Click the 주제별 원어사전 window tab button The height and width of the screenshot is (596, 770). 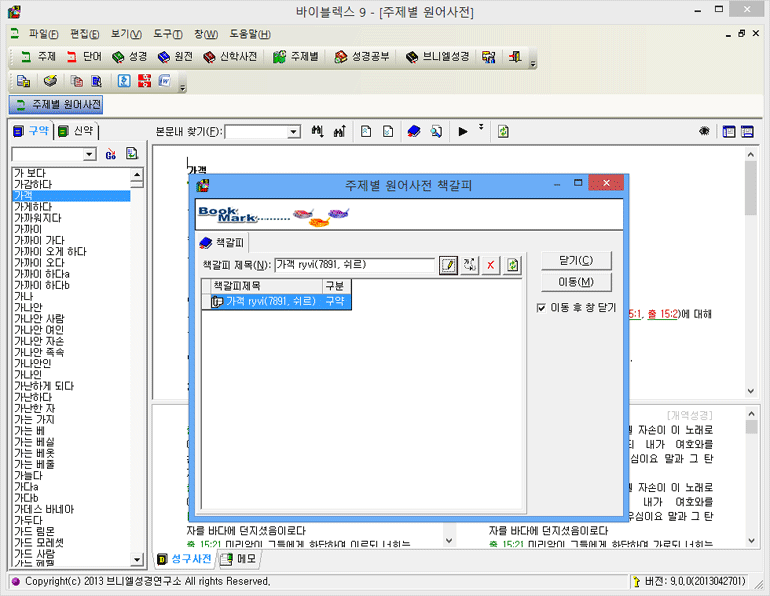coord(56,104)
